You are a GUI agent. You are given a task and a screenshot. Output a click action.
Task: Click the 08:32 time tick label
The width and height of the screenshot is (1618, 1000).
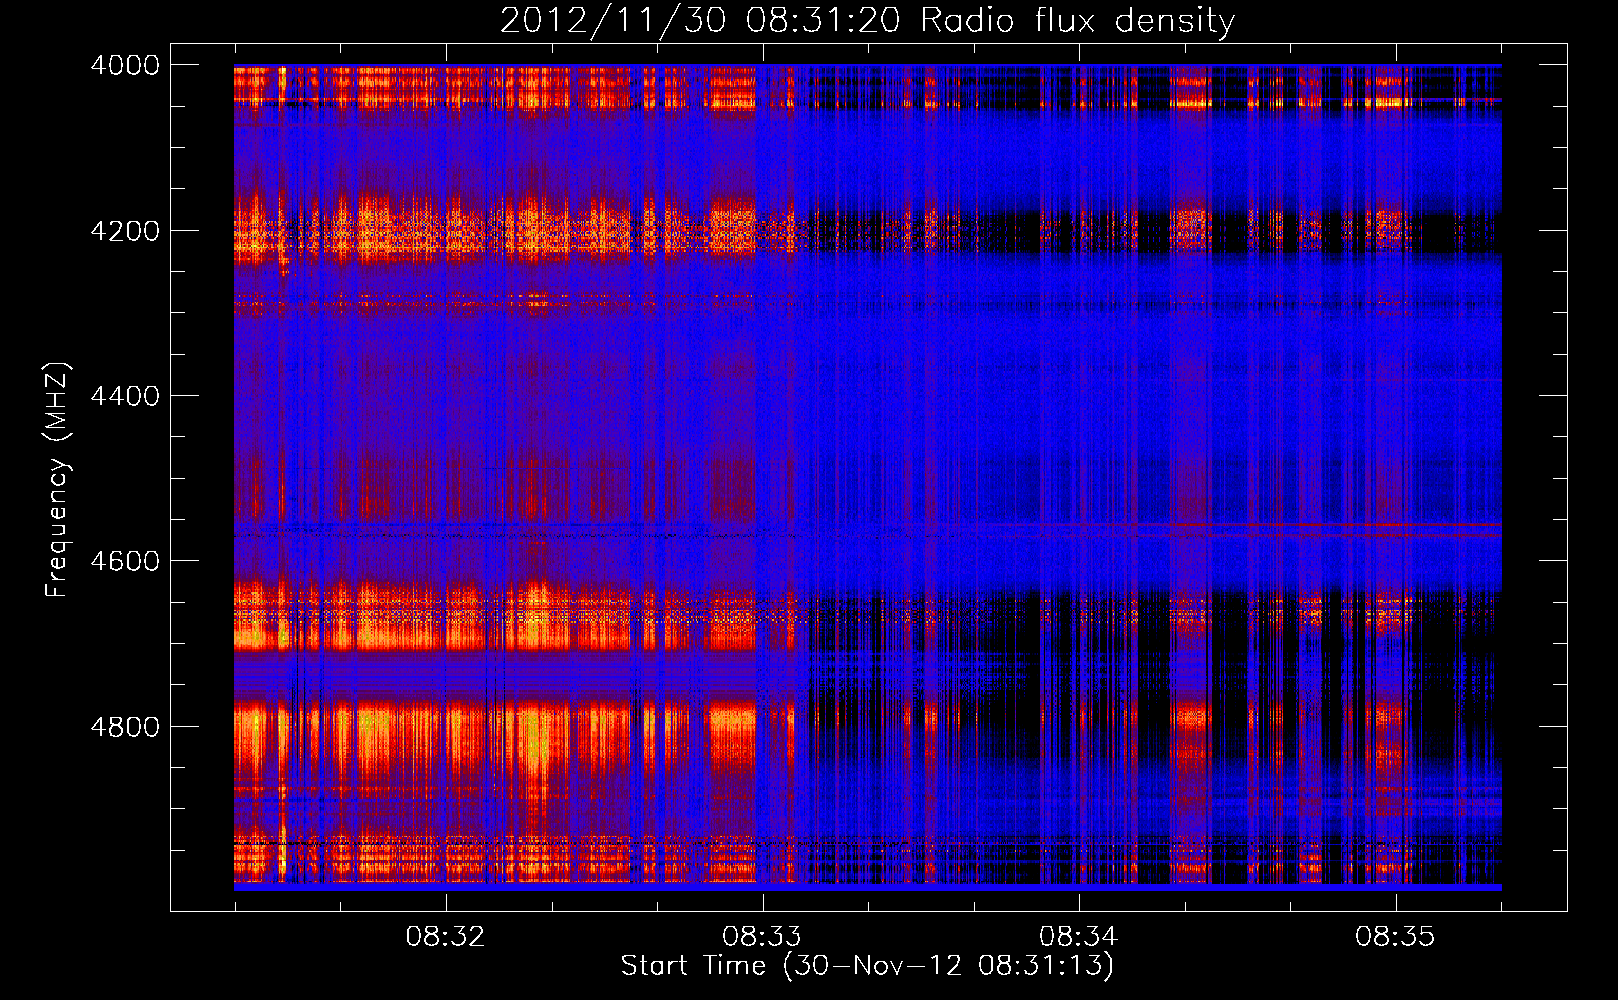coord(445,937)
